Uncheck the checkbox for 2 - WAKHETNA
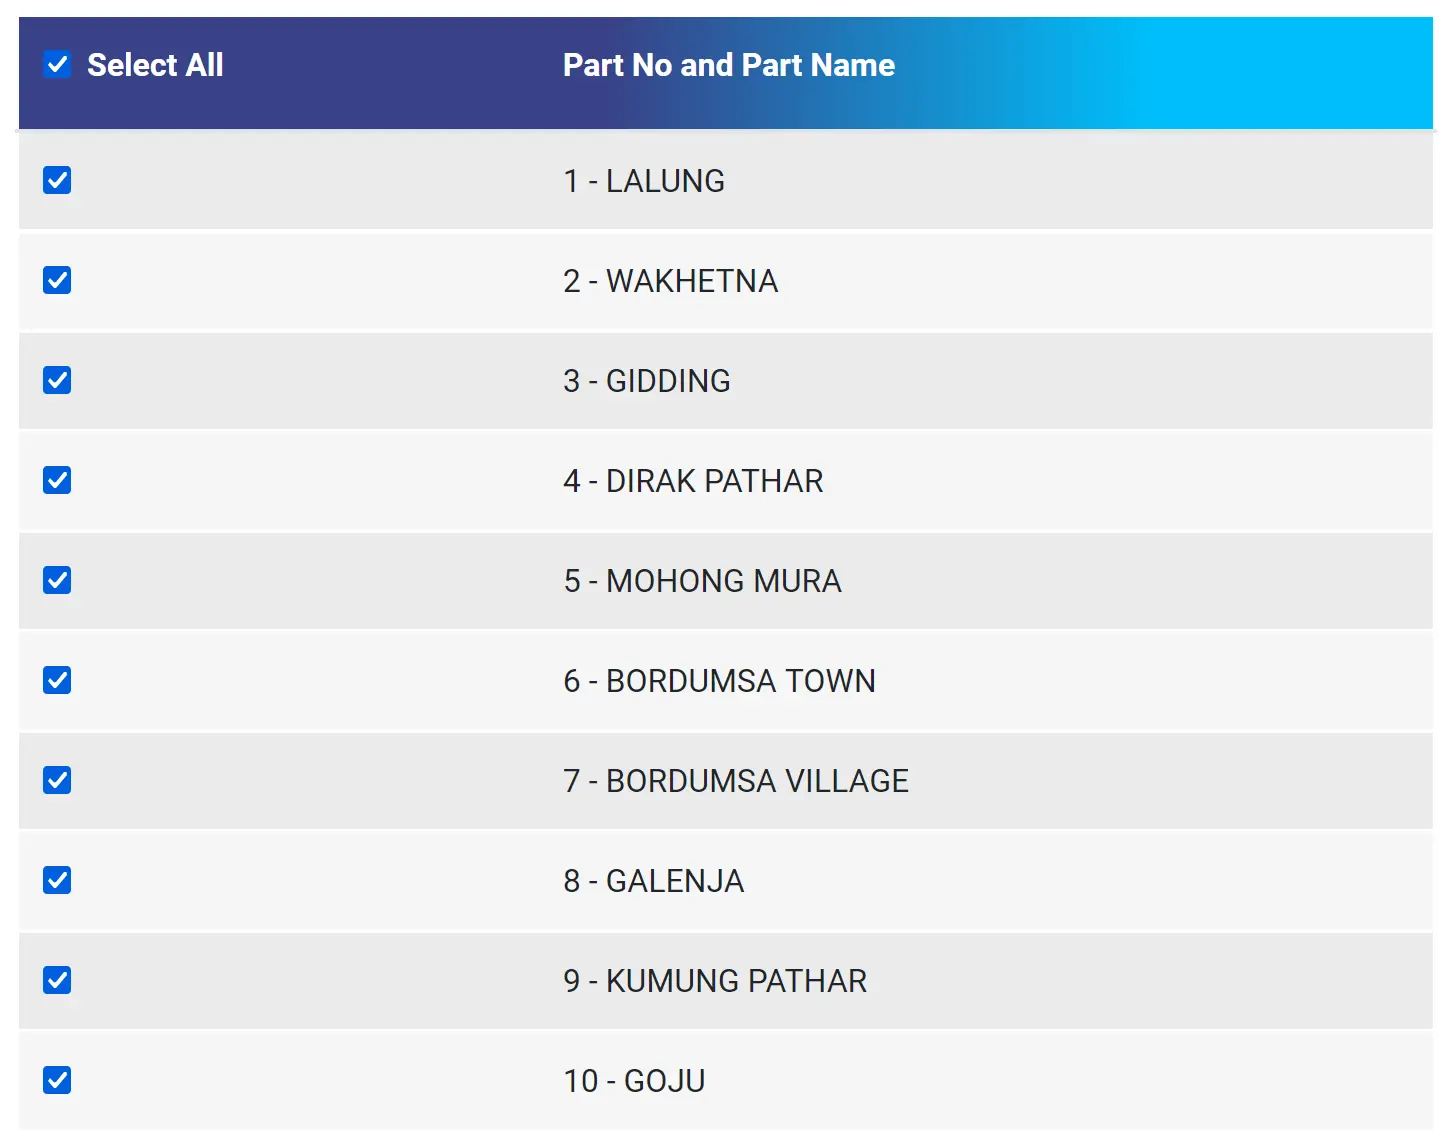Viewport: 1439px width, 1148px height. 57,280
